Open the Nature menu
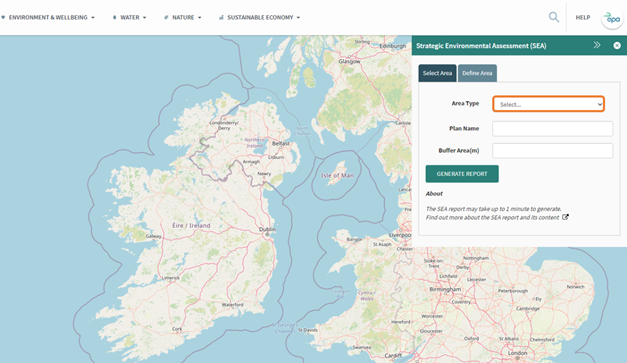Image resolution: width=627 pixels, height=363 pixels. 183,18
